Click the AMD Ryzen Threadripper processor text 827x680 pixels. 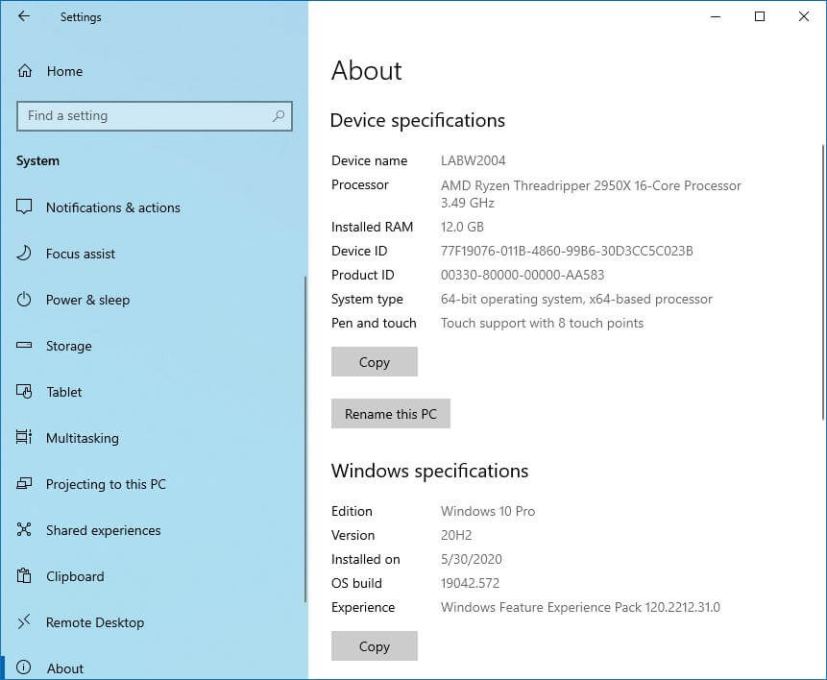coord(591,194)
